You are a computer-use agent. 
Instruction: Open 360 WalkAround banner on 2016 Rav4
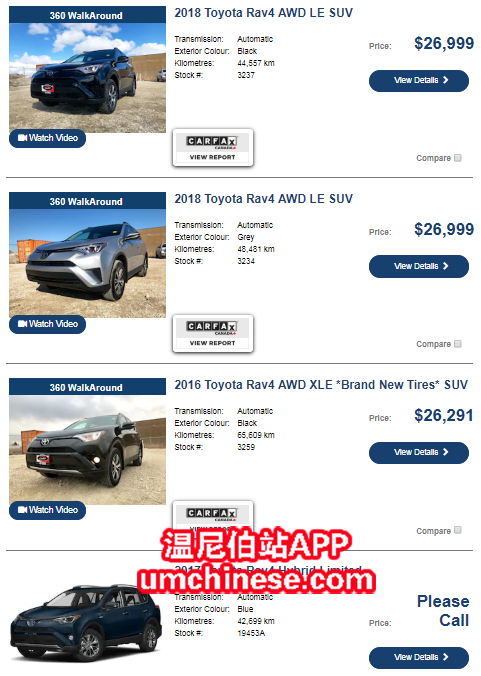(x=87, y=387)
